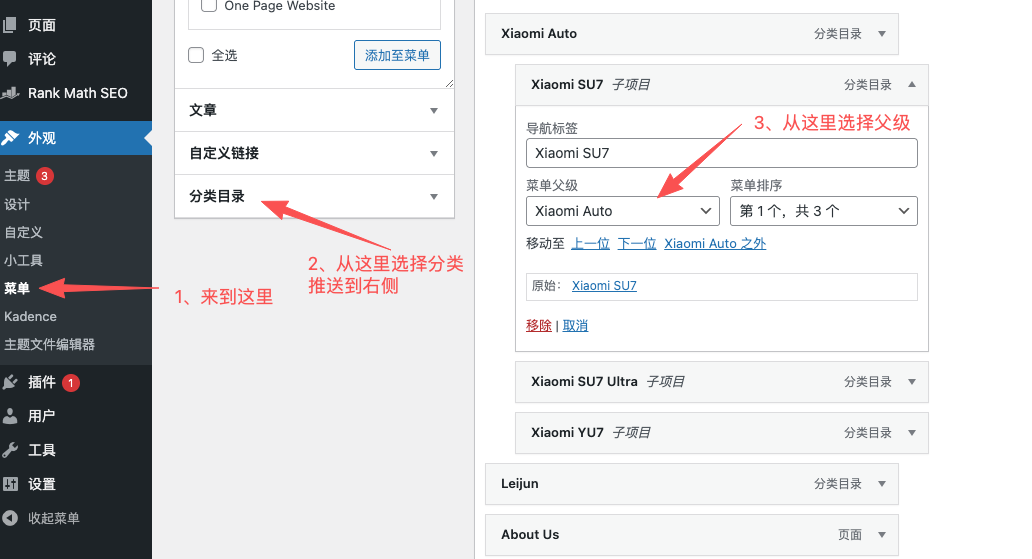Viewport: 1032px width, 559px height.
Task: Click the 添加至菜单 button
Action: click(x=397, y=55)
